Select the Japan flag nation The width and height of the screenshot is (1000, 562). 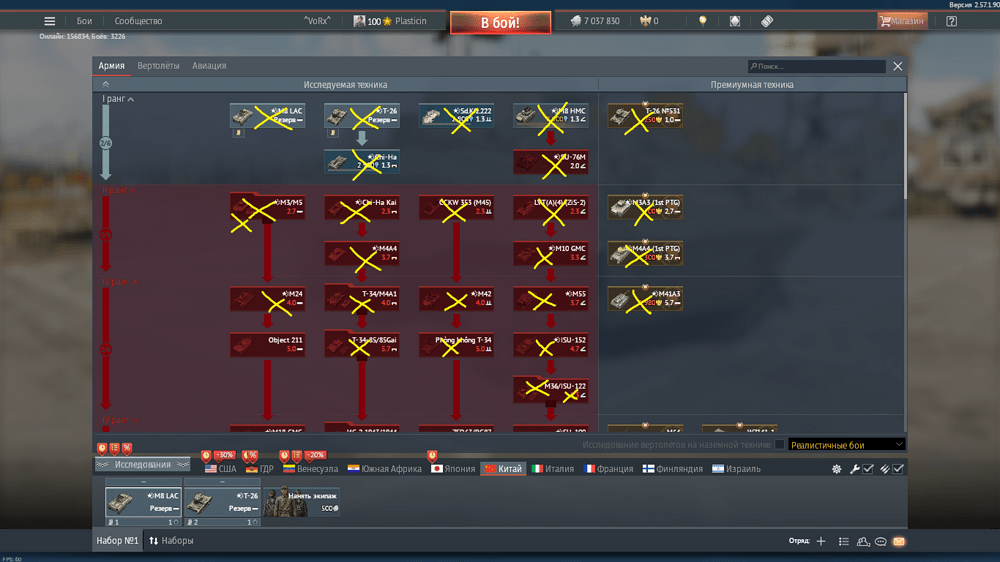453,469
